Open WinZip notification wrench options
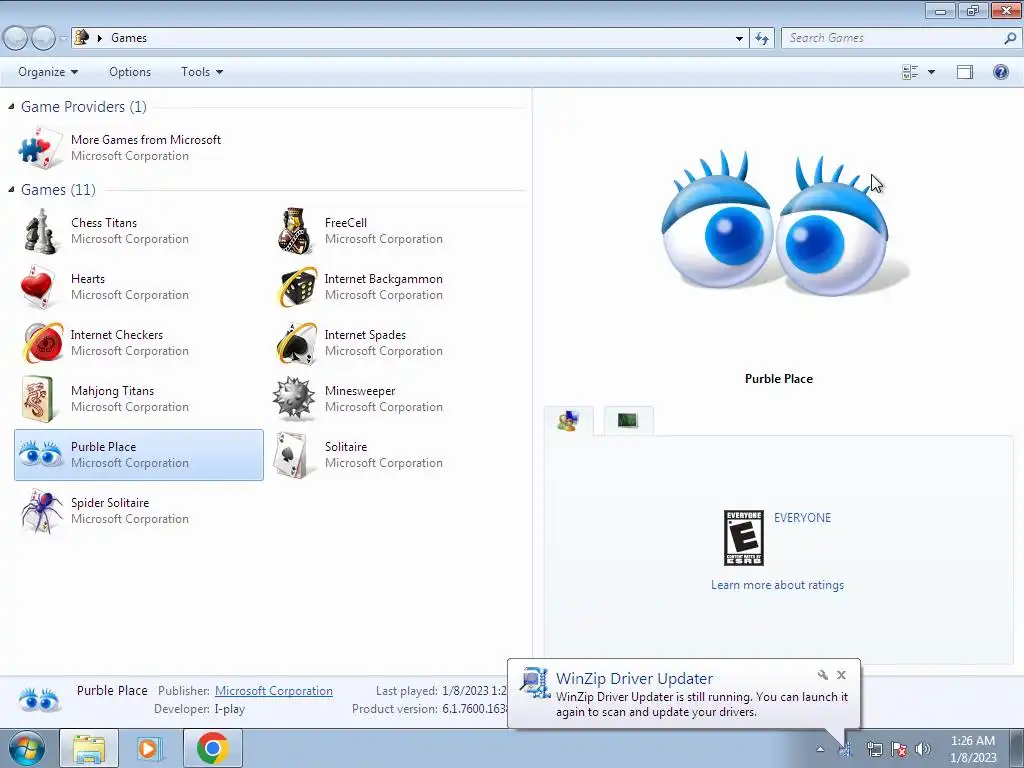1024x768 pixels. click(x=822, y=675)
